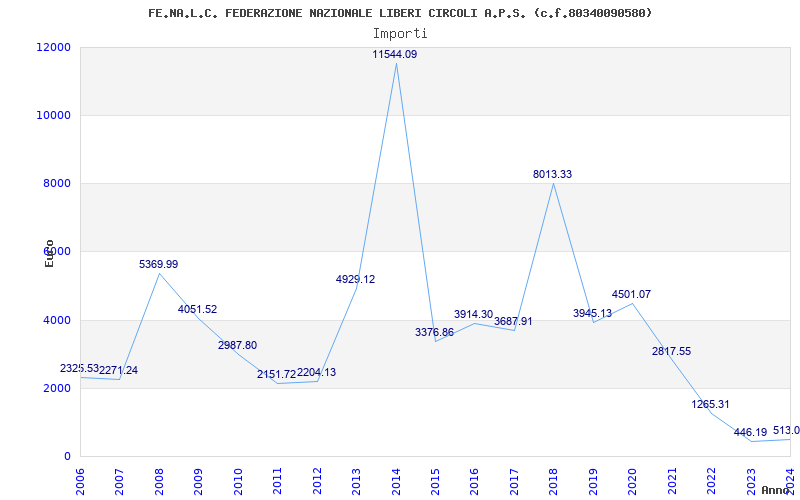Click the x-axis year 2018

554,481
